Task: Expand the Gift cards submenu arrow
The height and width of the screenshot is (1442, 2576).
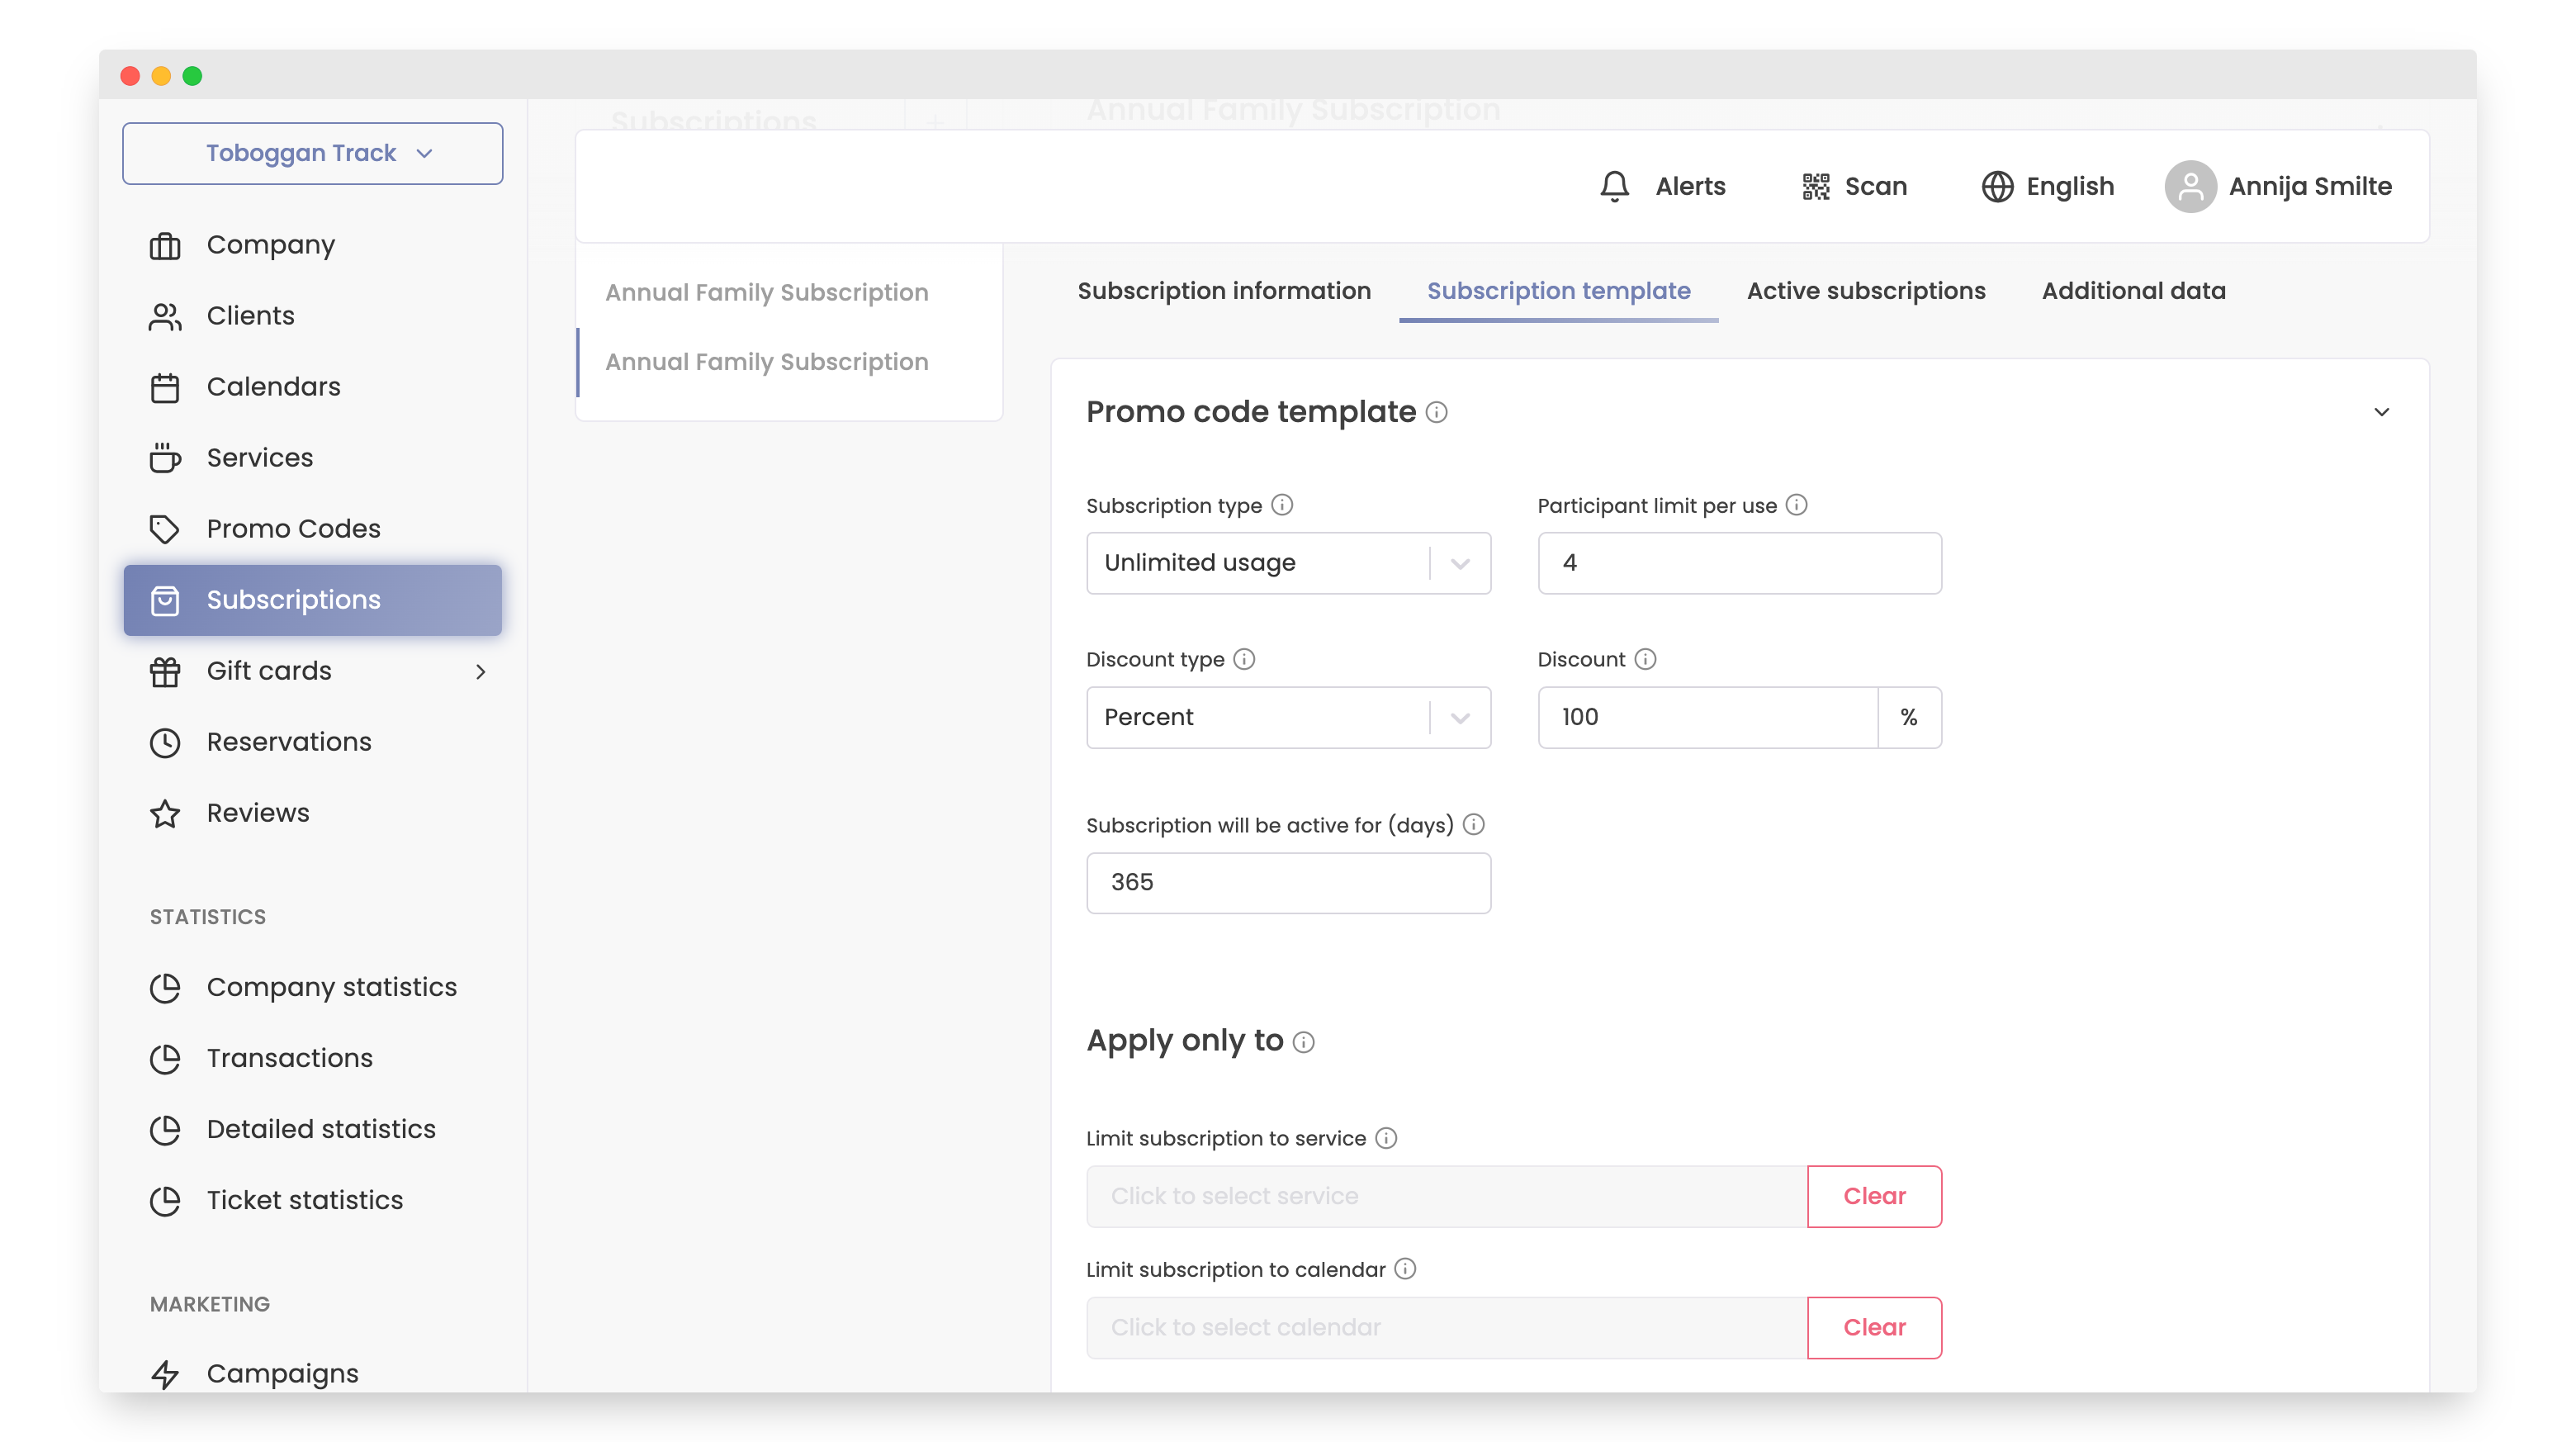Action: 480,671
